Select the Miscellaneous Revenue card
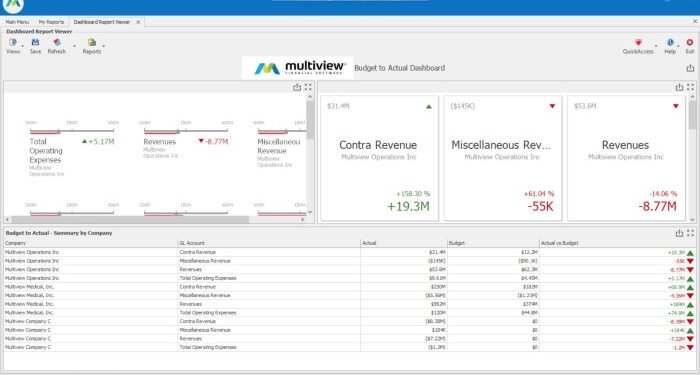 pos(503,158)
